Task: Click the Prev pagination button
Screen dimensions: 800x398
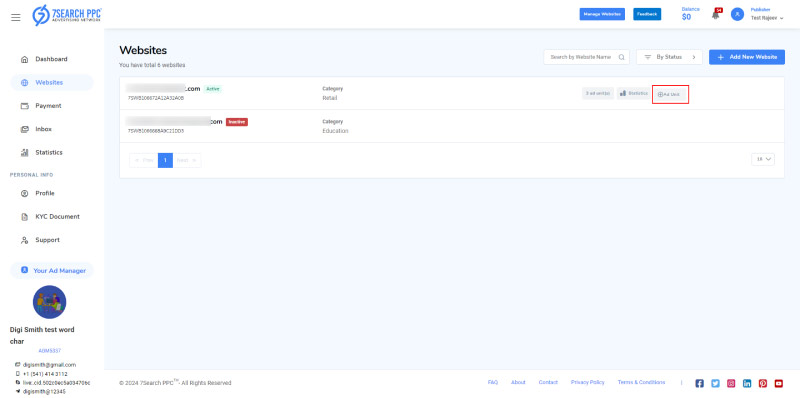Action: (143, 160)
